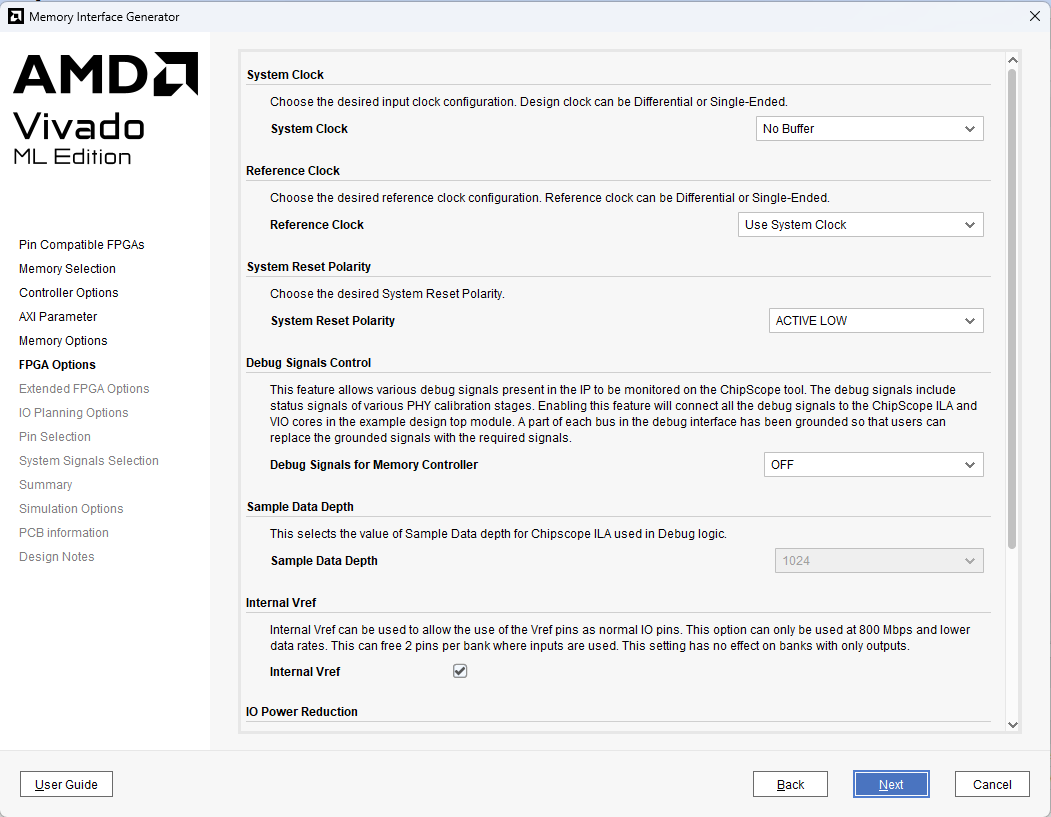1051x817 pixels.
Task: Select the FPGA Options step
Action: 57,365
